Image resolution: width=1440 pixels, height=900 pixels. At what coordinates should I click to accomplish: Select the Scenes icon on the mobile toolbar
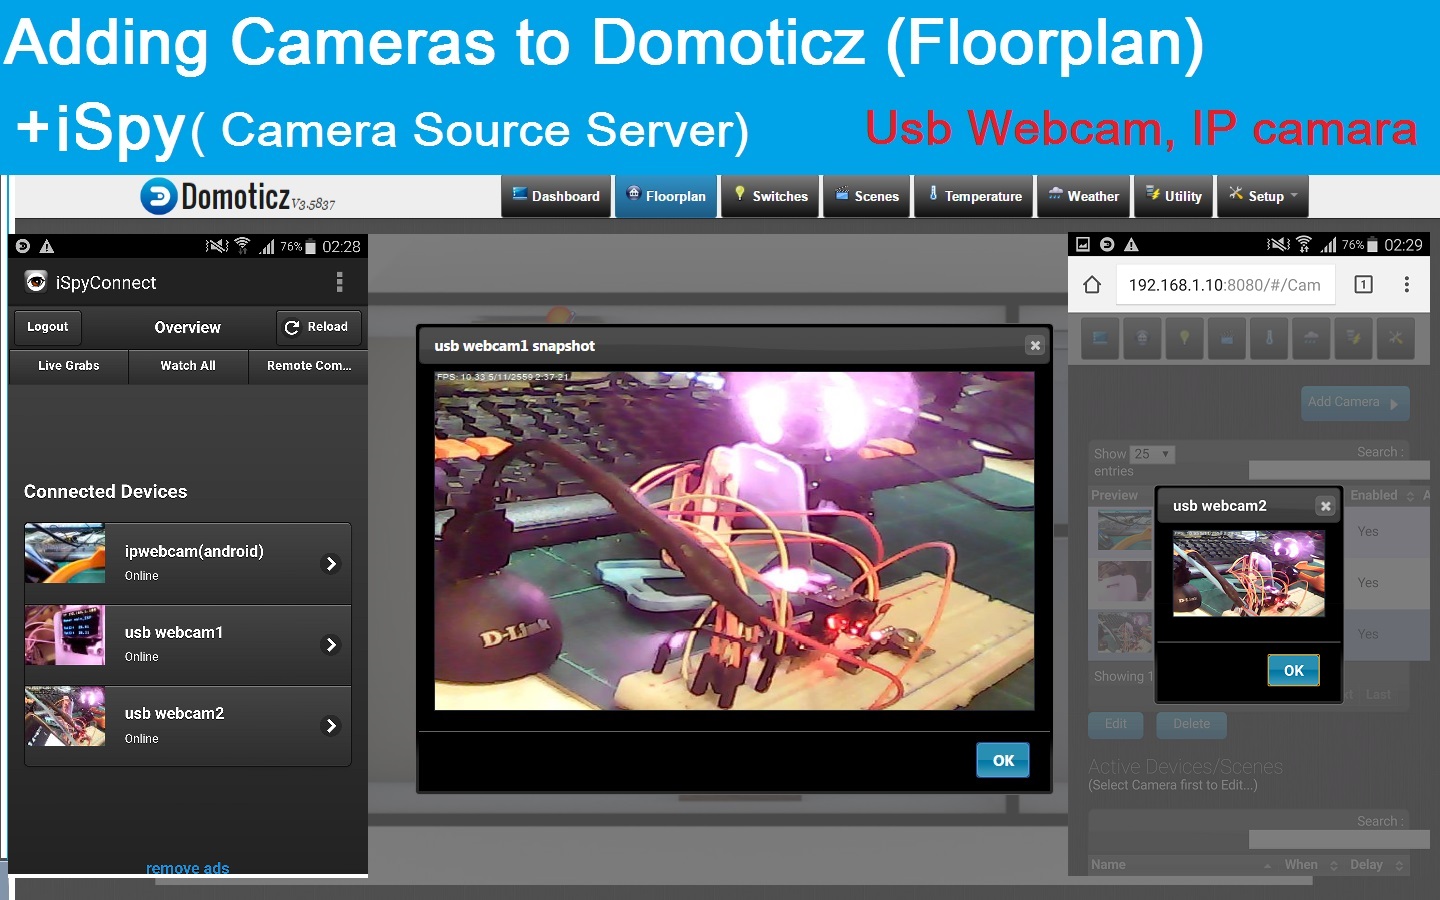[1226, 338]
